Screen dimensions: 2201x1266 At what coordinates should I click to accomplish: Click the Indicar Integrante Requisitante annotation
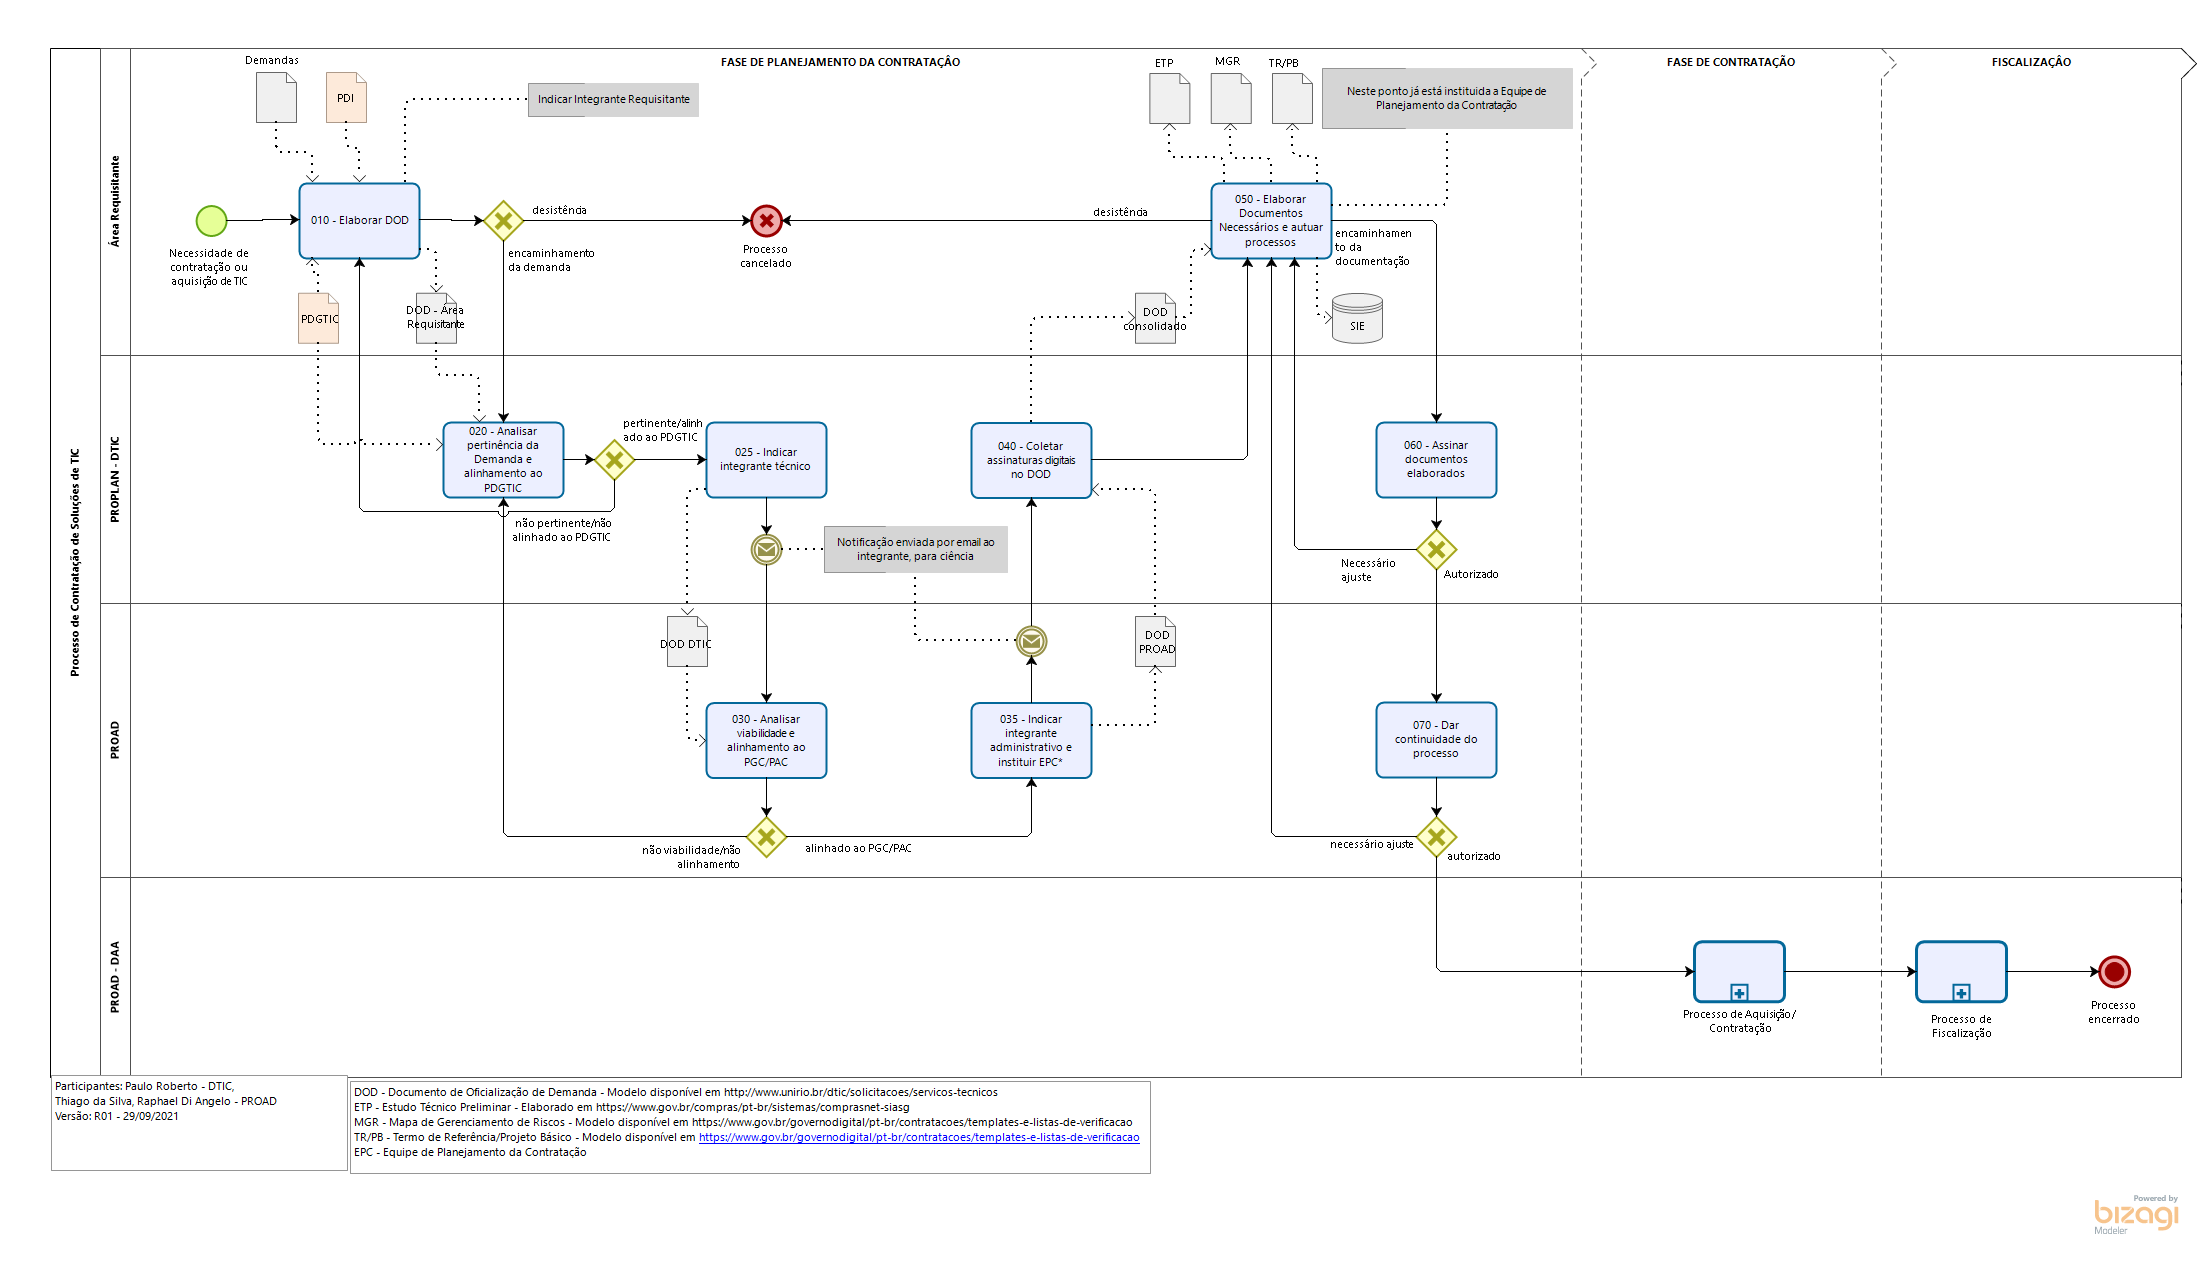click(x=613, y=99)
